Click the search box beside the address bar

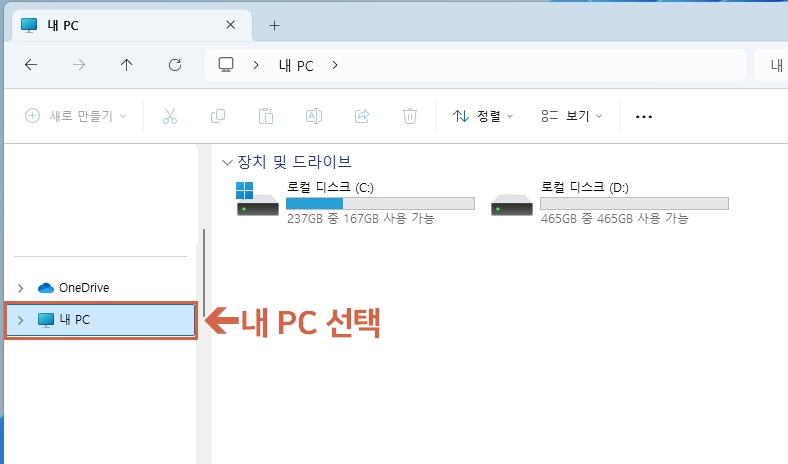pyautogui.click(x=771, y=65)
